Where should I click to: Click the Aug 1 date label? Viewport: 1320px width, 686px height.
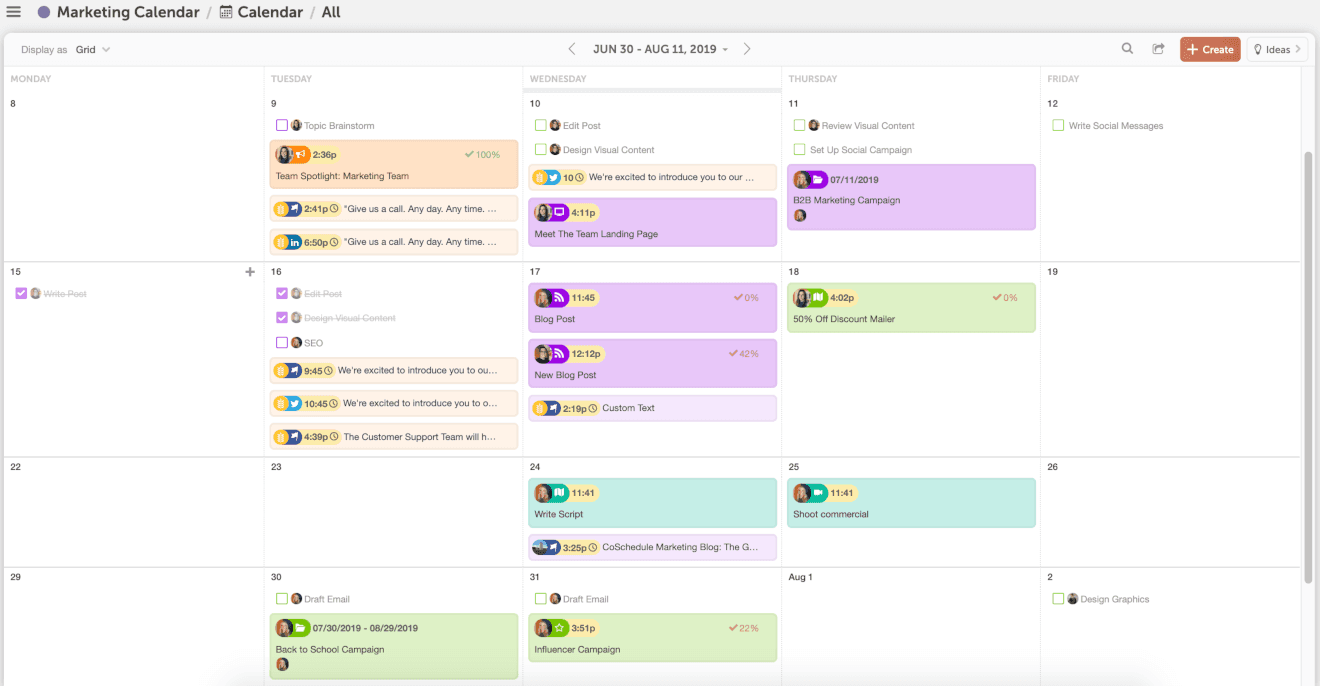pos(800,577)
